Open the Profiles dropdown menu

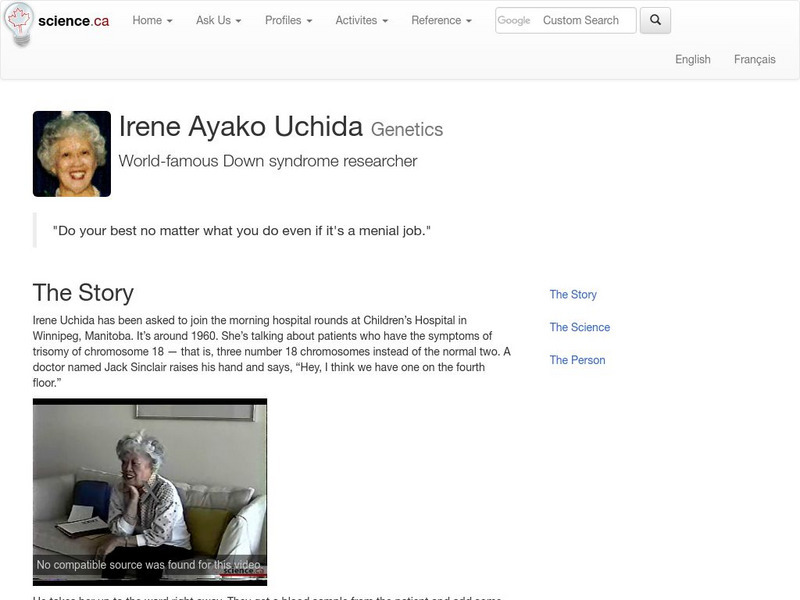287,19
